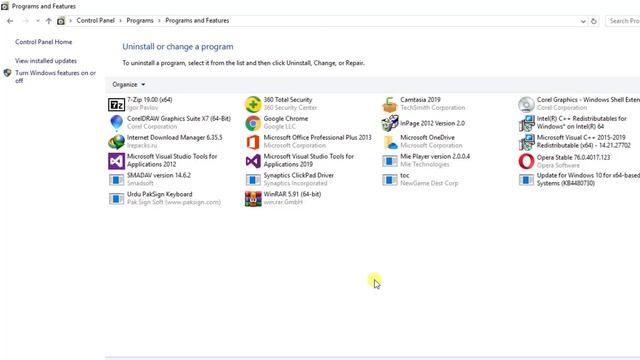The height and width of the screenshot is (360, 640).
Task: Select Internet Download Manager 6.35.5 text
Action: (175, 137)
